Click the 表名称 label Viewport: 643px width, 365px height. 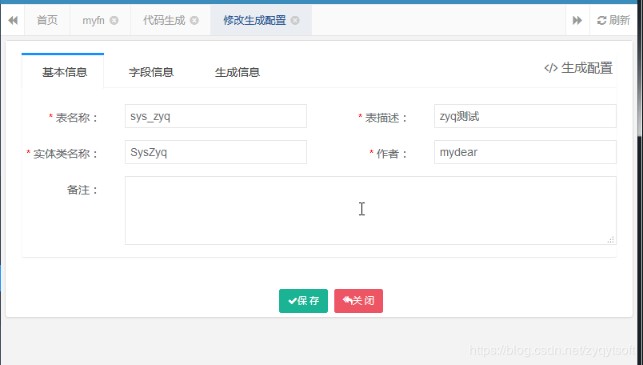coord(73,118)
